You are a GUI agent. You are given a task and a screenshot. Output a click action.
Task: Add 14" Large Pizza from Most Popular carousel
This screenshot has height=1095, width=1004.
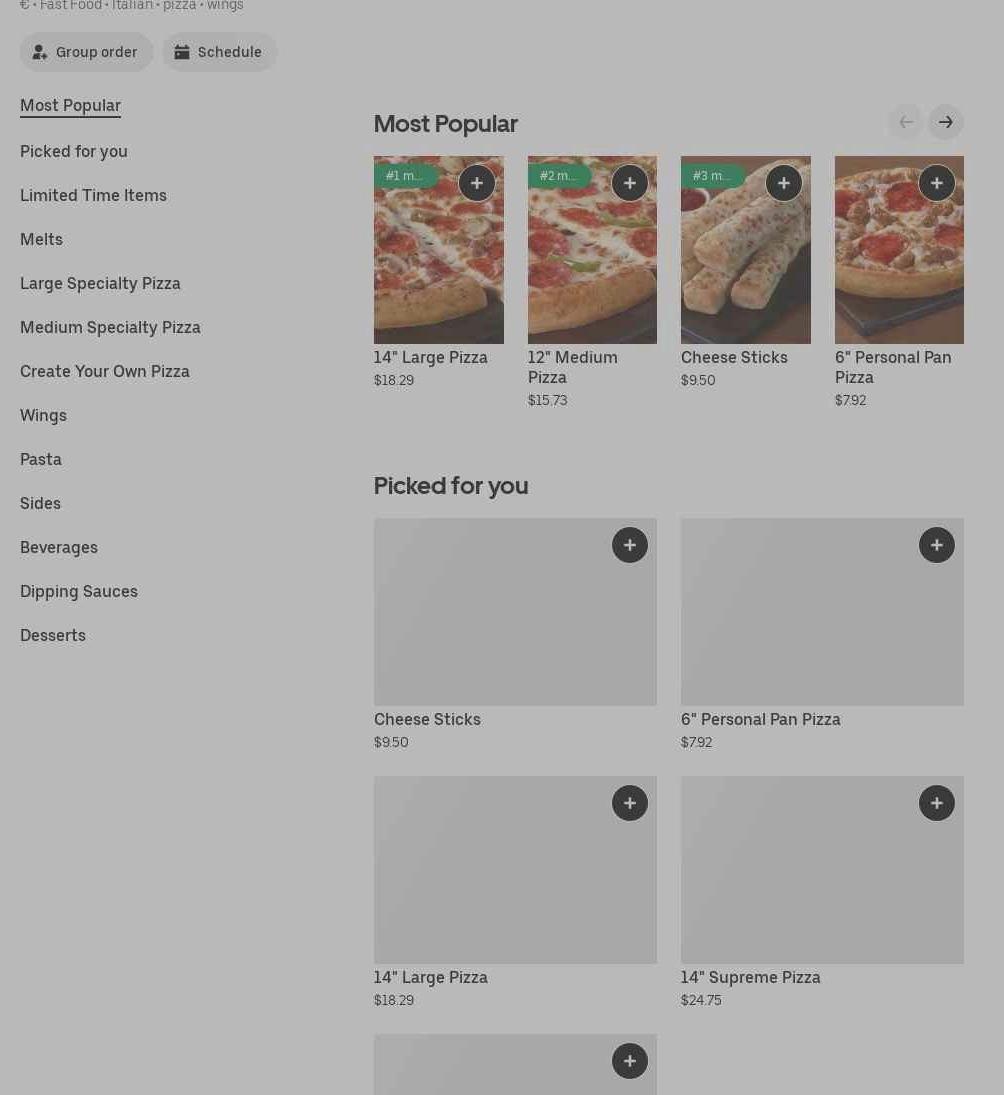click(x=477, y=183)
